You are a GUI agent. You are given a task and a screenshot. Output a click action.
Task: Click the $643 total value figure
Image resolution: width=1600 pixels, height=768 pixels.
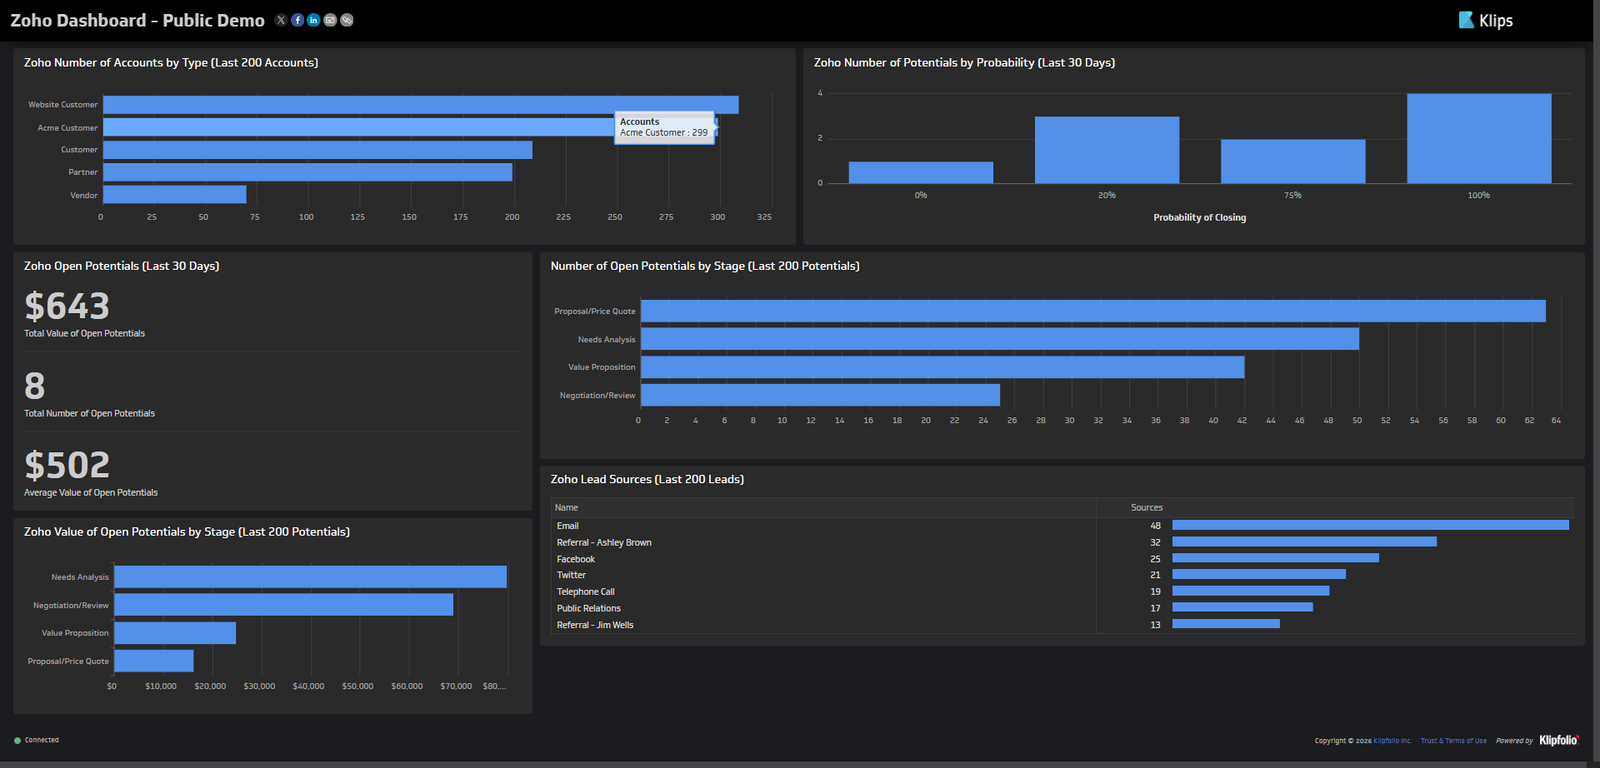click(67, 306)
